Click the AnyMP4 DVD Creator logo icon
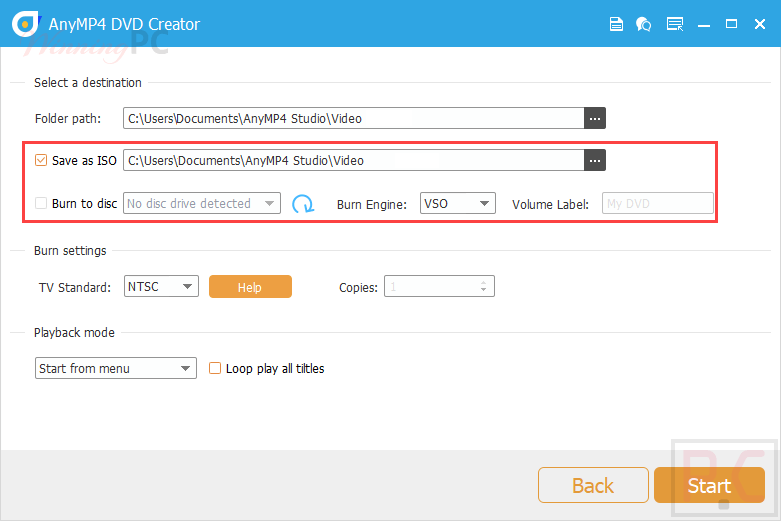Viewport: 782px width, 523px height. tap(25, 23)
